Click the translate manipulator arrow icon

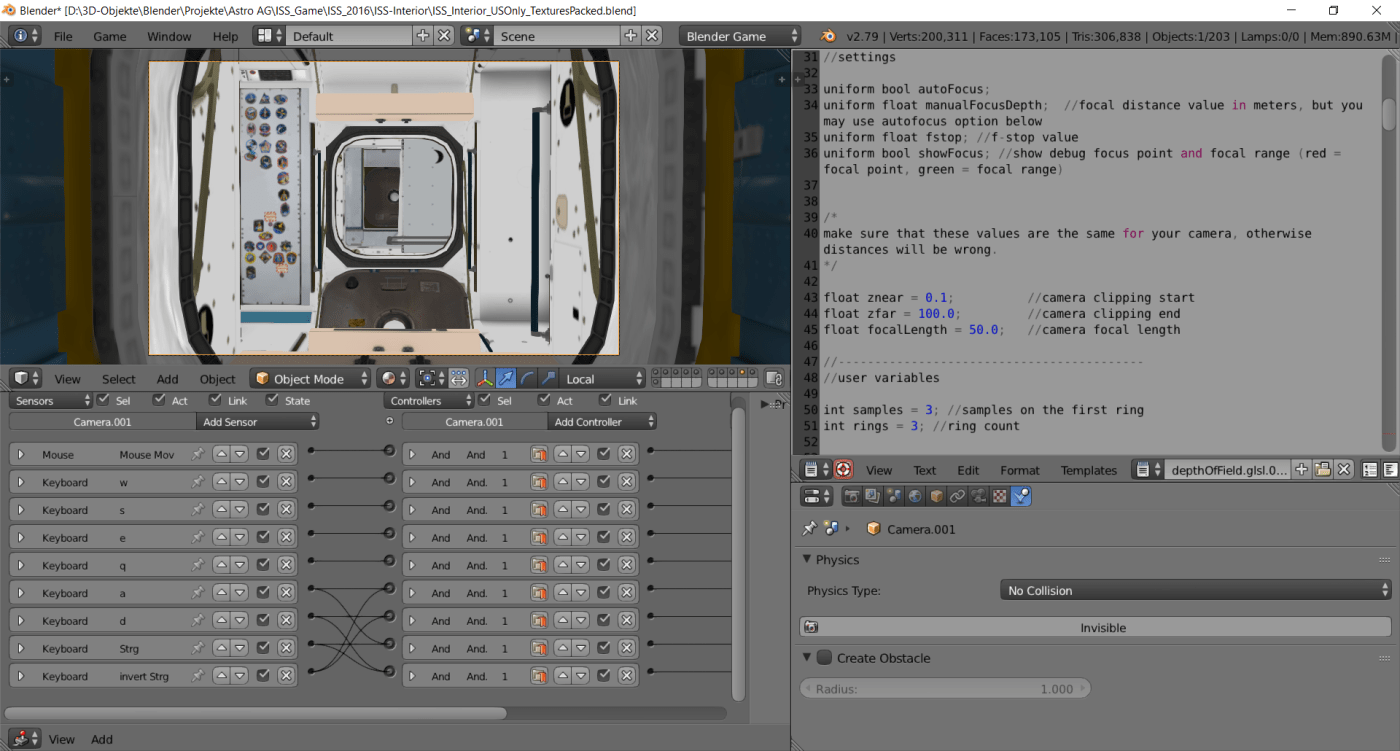tap(506, 379)
